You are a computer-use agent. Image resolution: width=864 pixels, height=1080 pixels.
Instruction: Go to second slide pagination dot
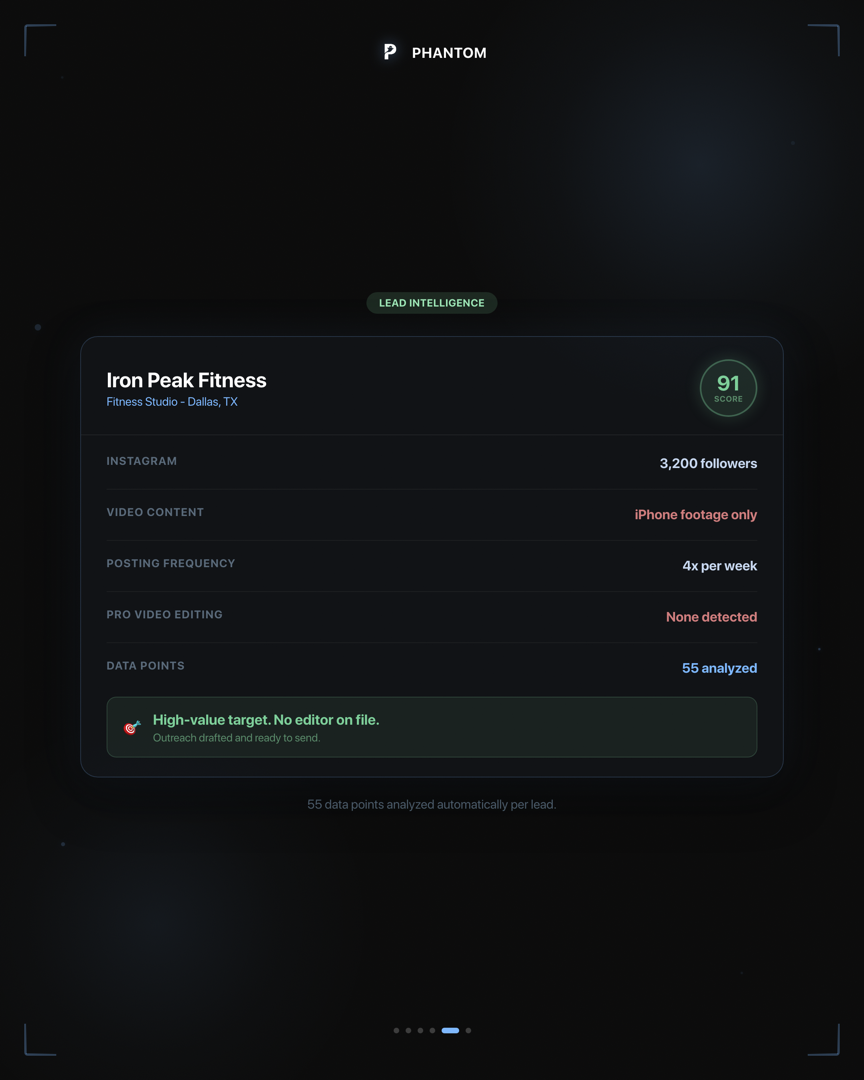tap(409, 1030)
